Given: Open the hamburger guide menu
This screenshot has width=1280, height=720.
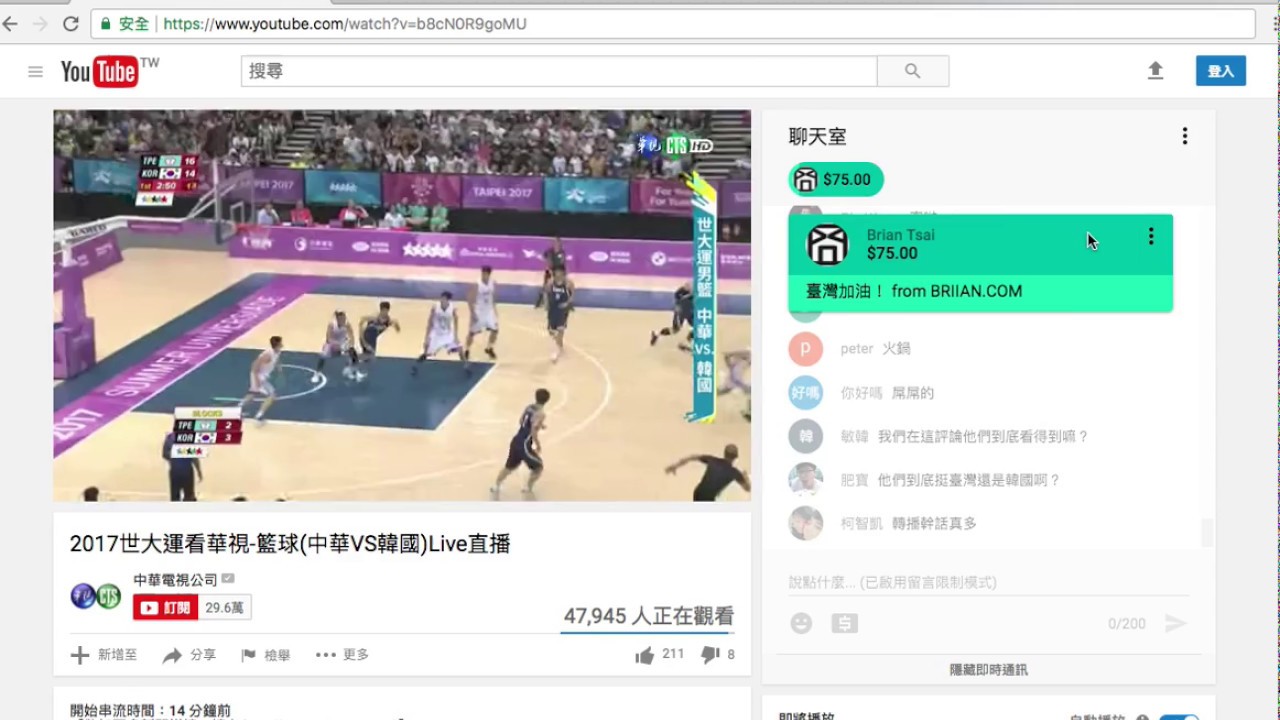Looking at the screenshot, I should [35, 71].
